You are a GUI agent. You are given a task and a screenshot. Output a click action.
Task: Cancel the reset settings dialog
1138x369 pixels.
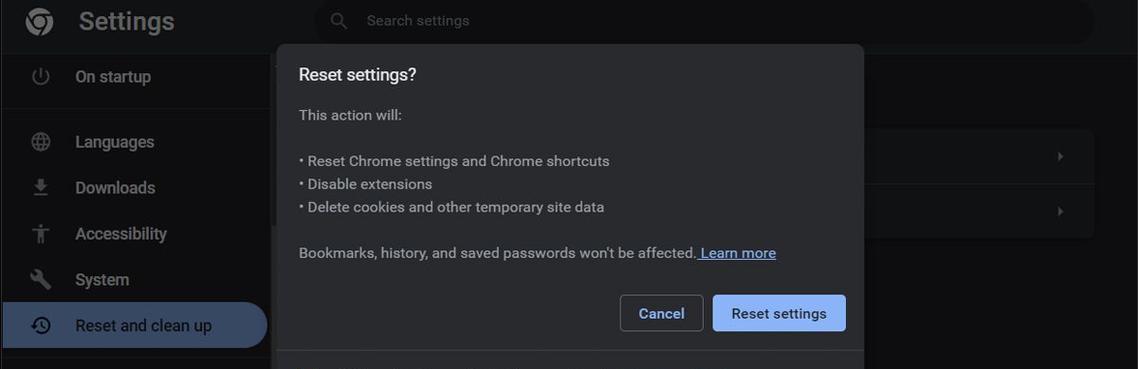tap(661, 313)
